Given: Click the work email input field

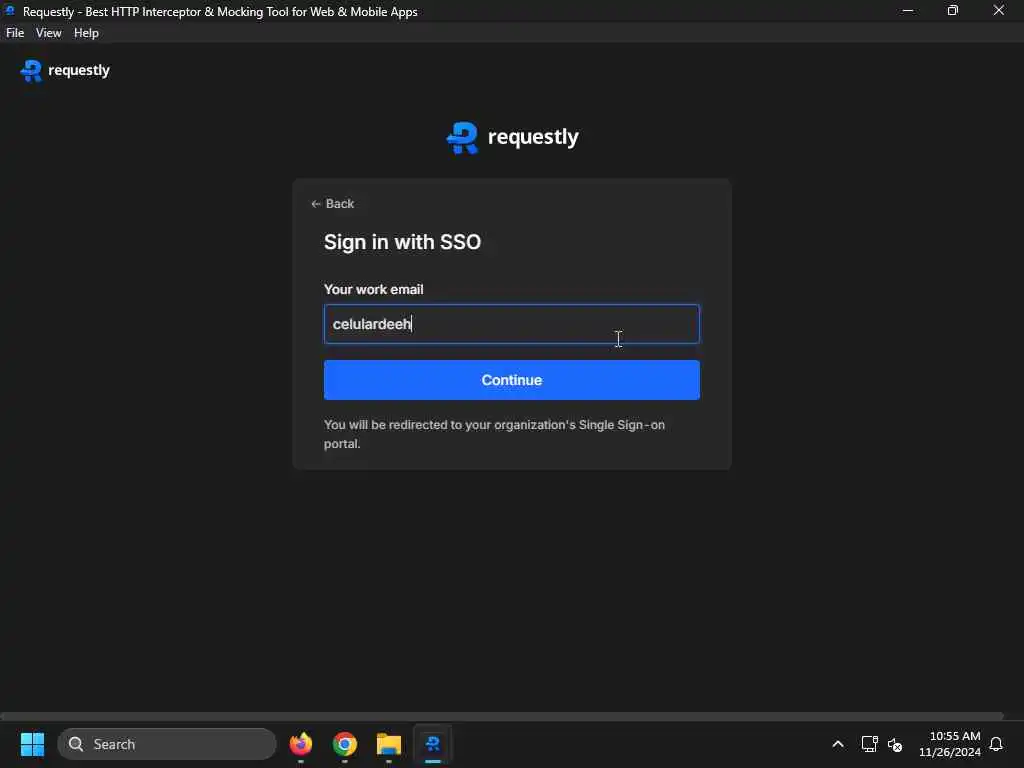Looking at the screenshot, I should click(511, 324).
